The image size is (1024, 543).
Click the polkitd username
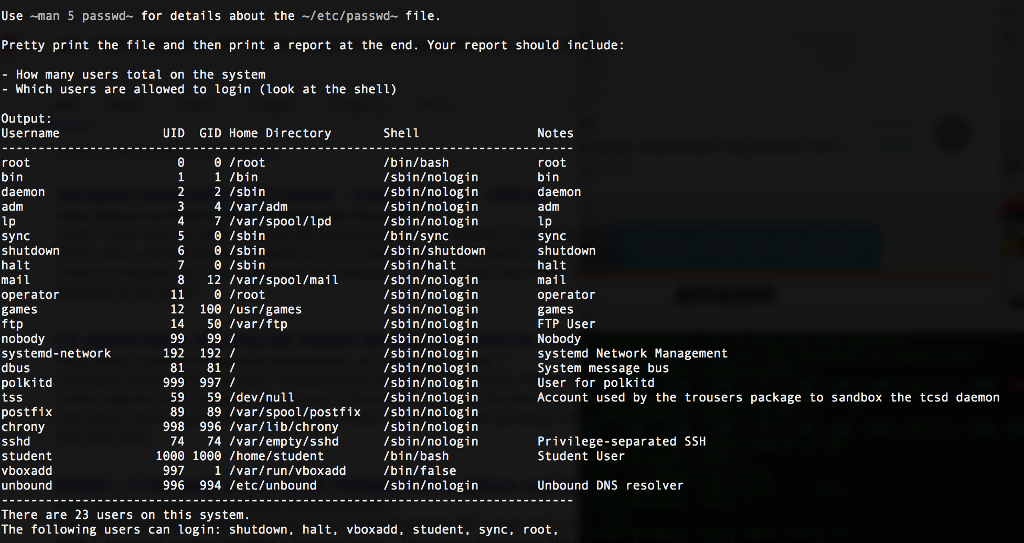point(27,383)
